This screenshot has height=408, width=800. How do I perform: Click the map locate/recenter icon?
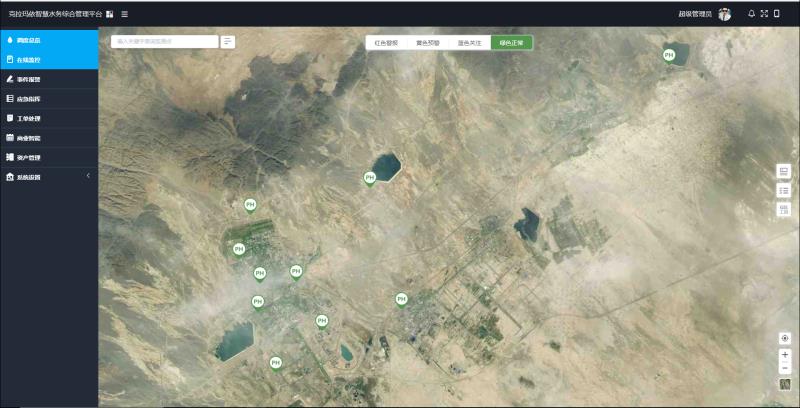click(x=784, y=338)
